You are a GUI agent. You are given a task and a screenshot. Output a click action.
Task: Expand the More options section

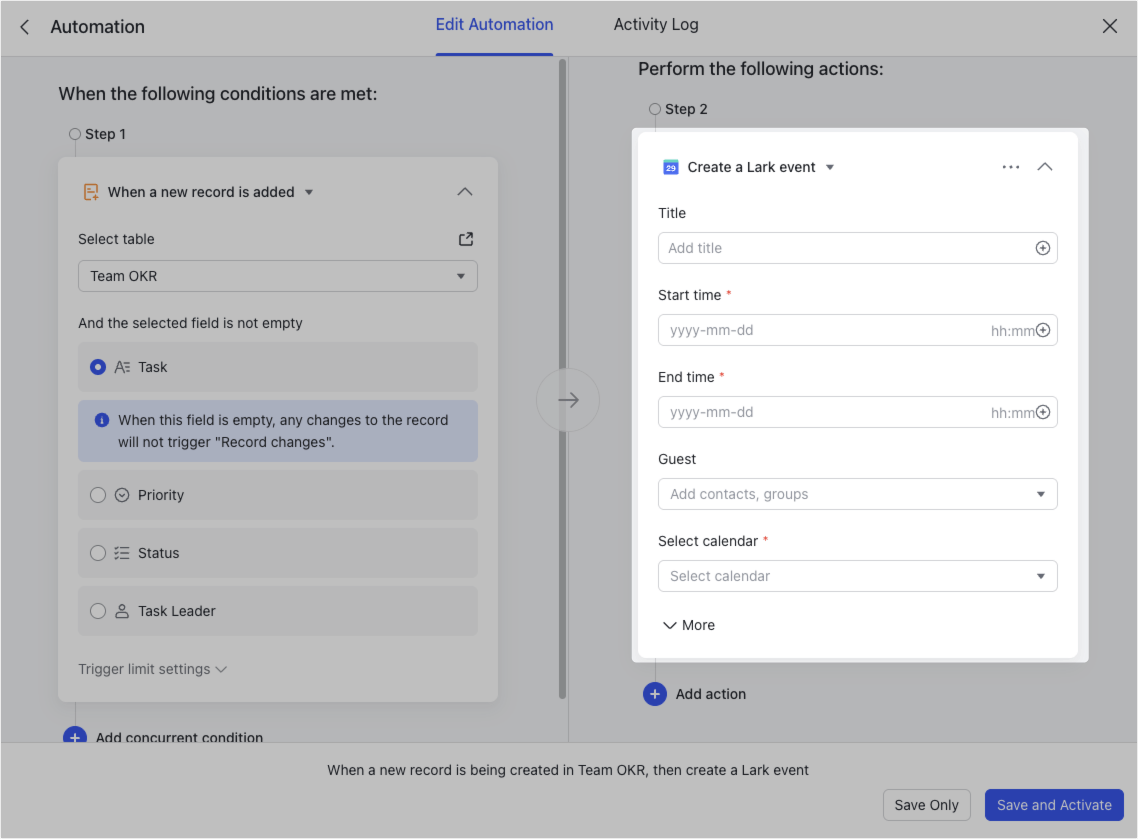(x=689, y=626)
